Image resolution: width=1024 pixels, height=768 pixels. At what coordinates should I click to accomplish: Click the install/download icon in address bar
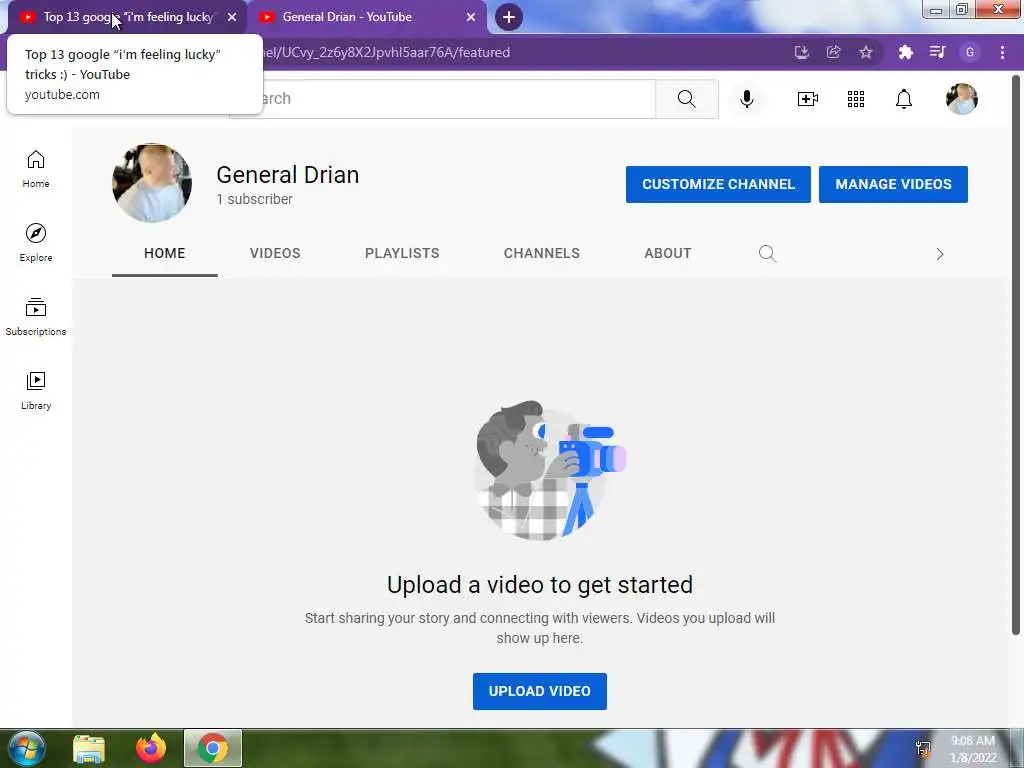click(802, 52)
